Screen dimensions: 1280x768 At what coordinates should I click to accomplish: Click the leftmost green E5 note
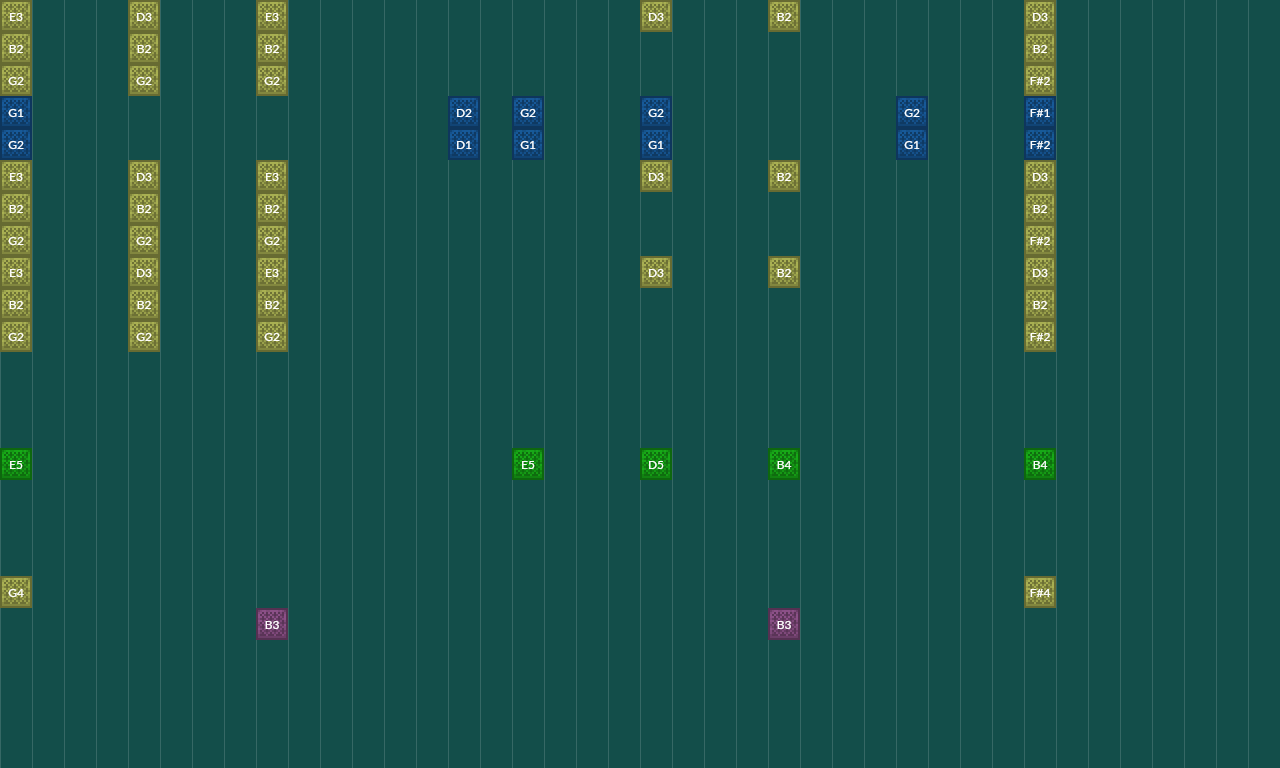16,464
